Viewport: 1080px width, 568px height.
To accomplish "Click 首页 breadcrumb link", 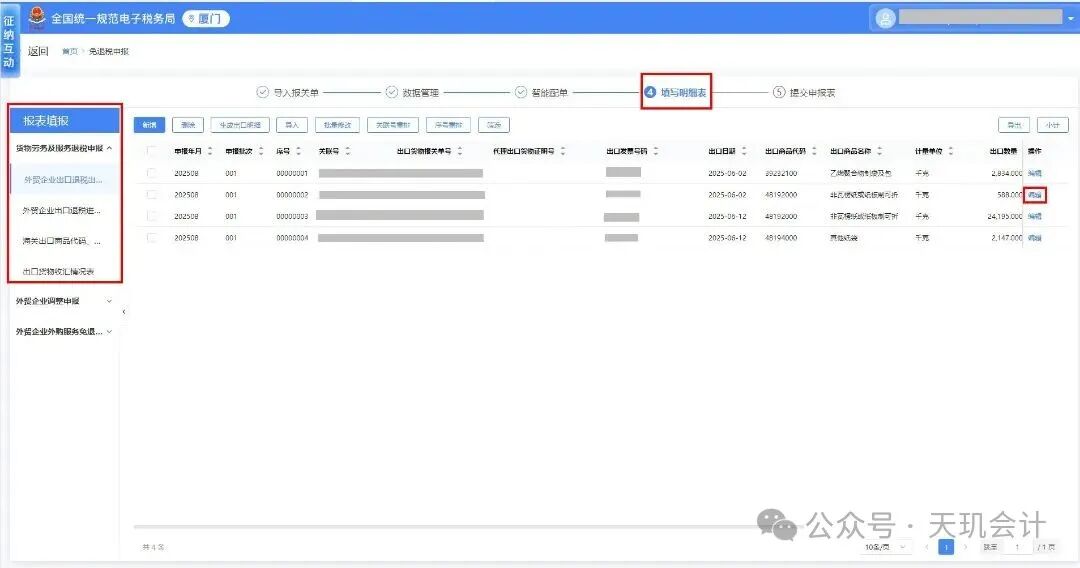I will (69, 52).
